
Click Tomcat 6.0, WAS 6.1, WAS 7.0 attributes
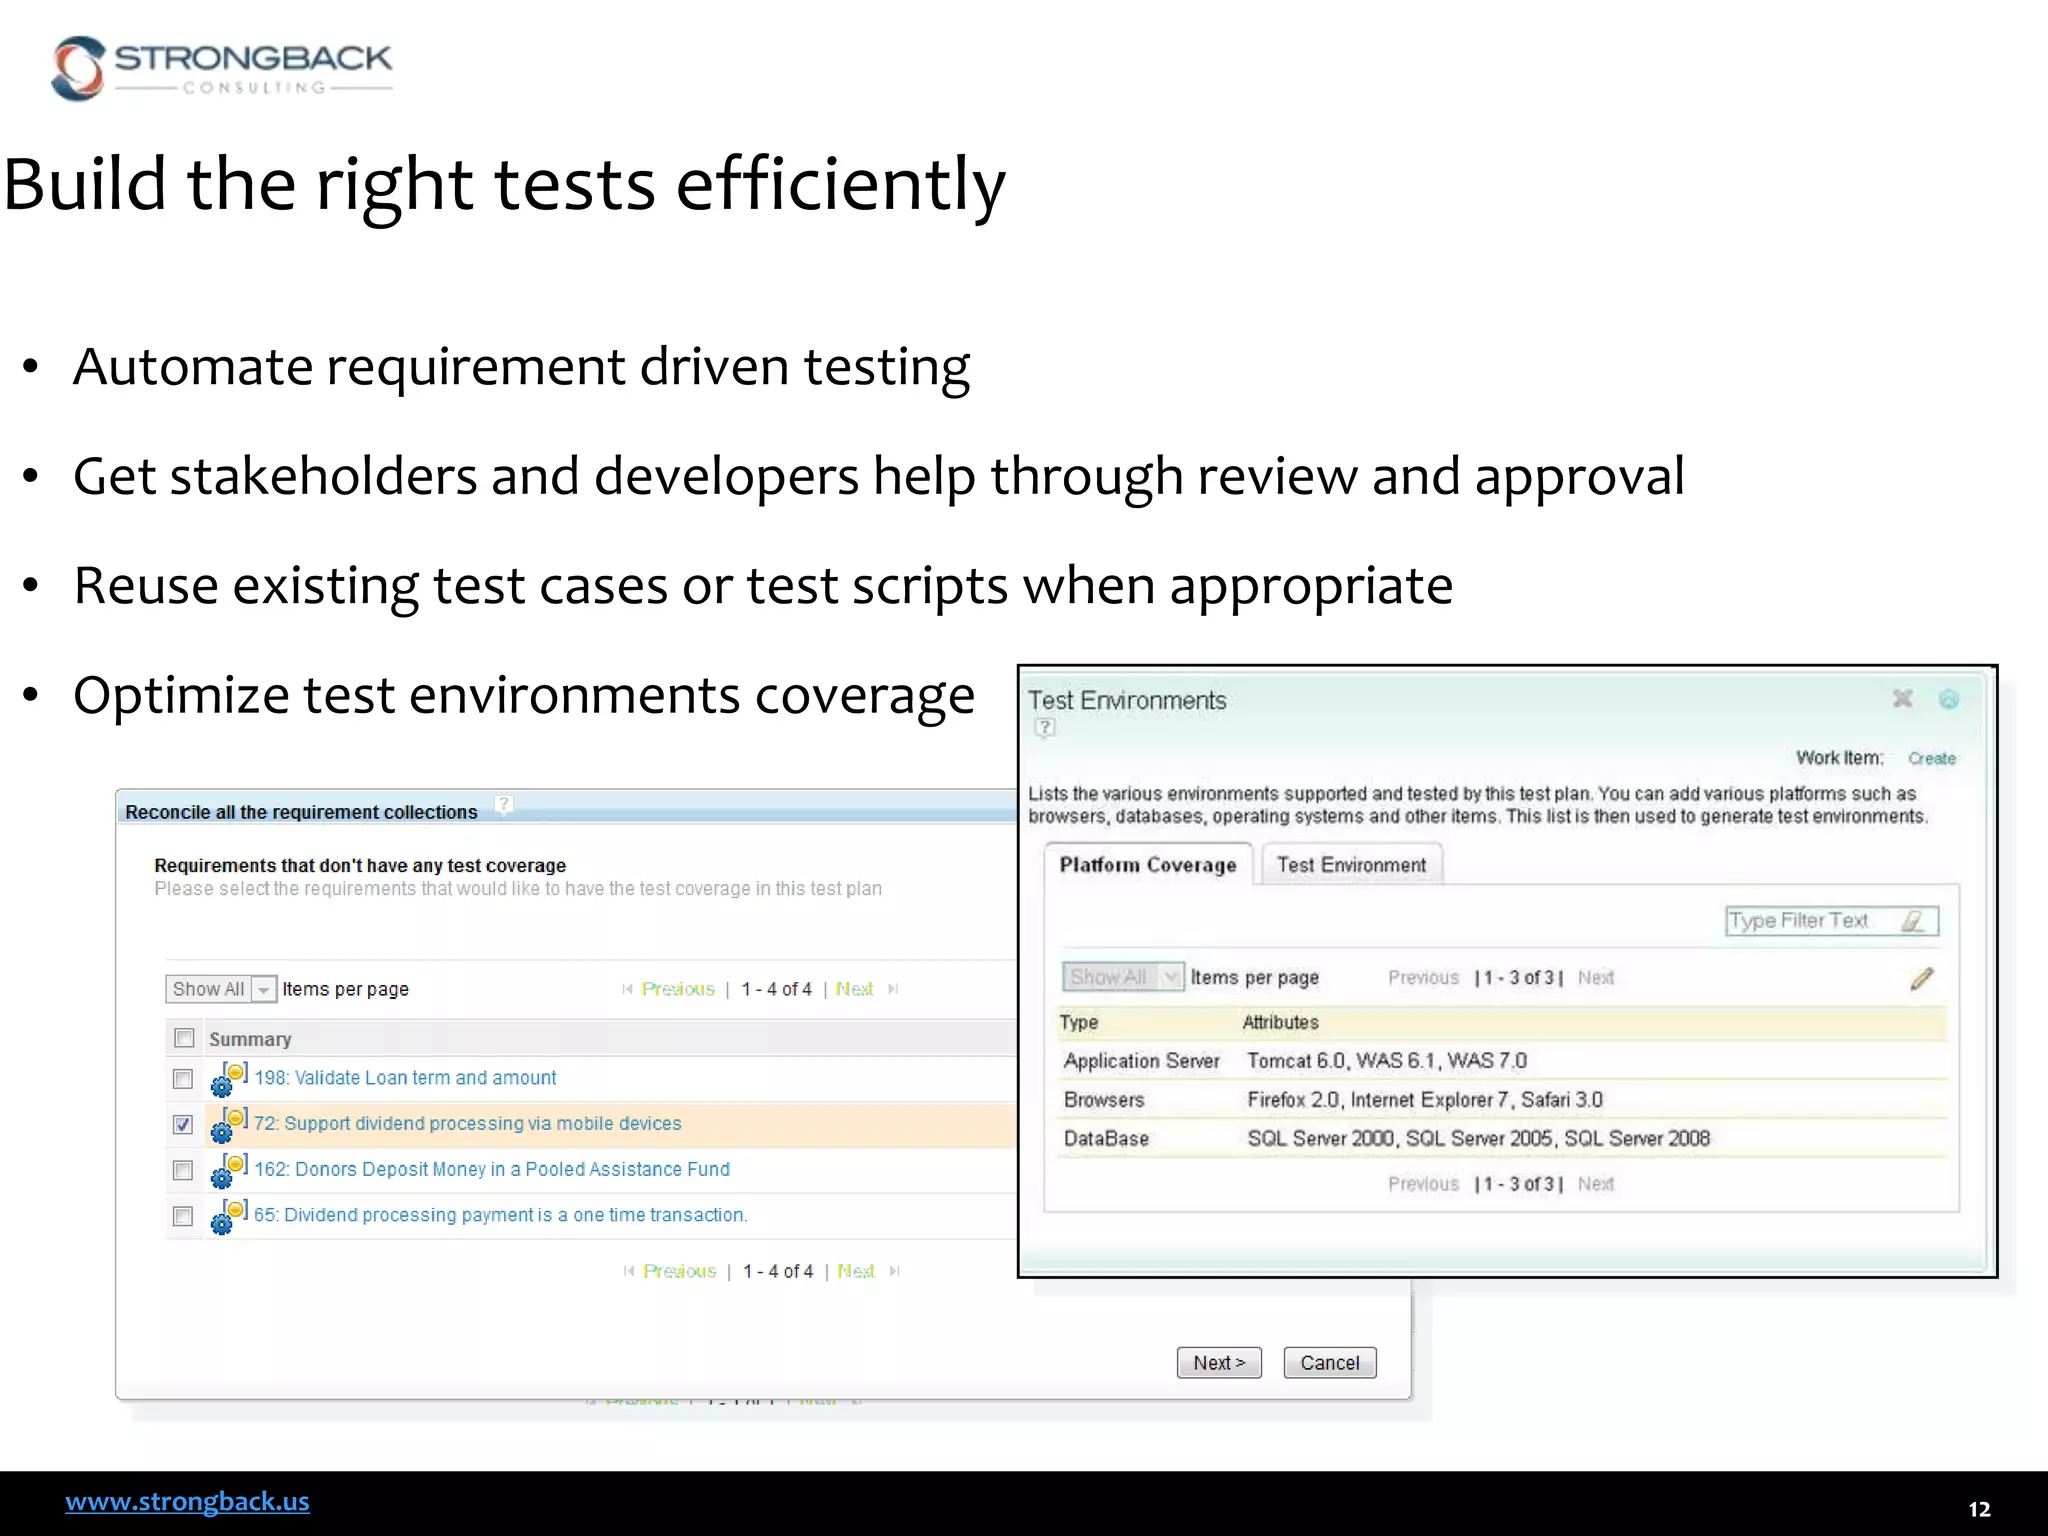(x=1387, y=1061)
